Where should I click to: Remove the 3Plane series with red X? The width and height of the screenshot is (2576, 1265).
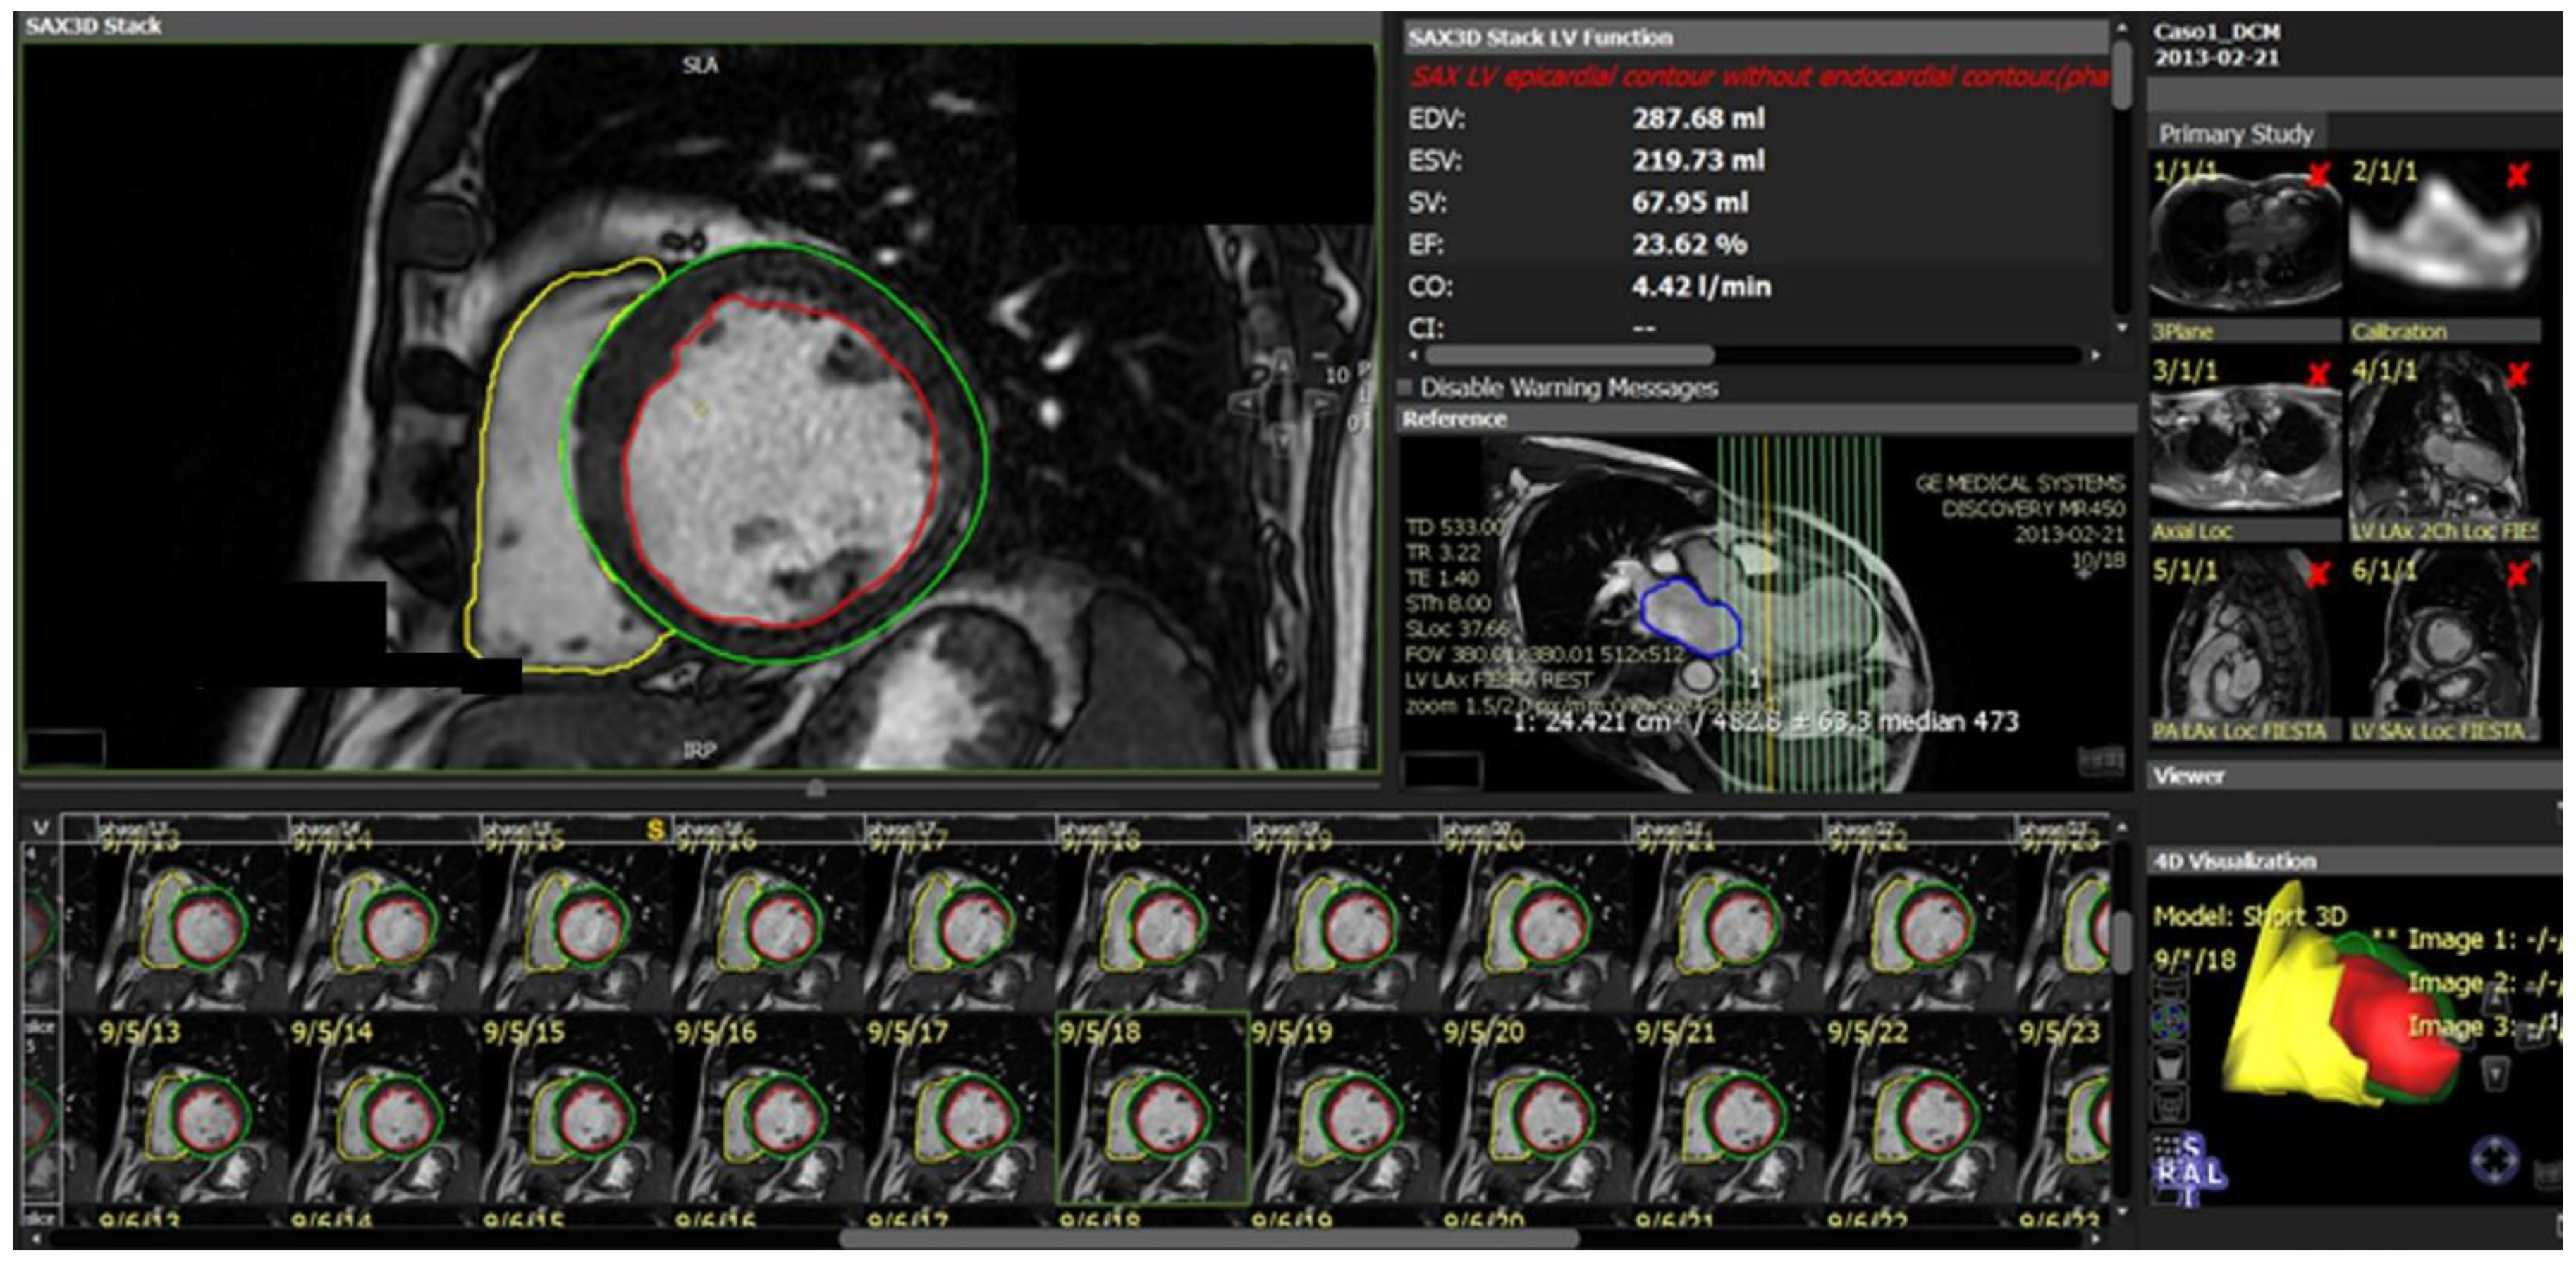(2319, 175)
